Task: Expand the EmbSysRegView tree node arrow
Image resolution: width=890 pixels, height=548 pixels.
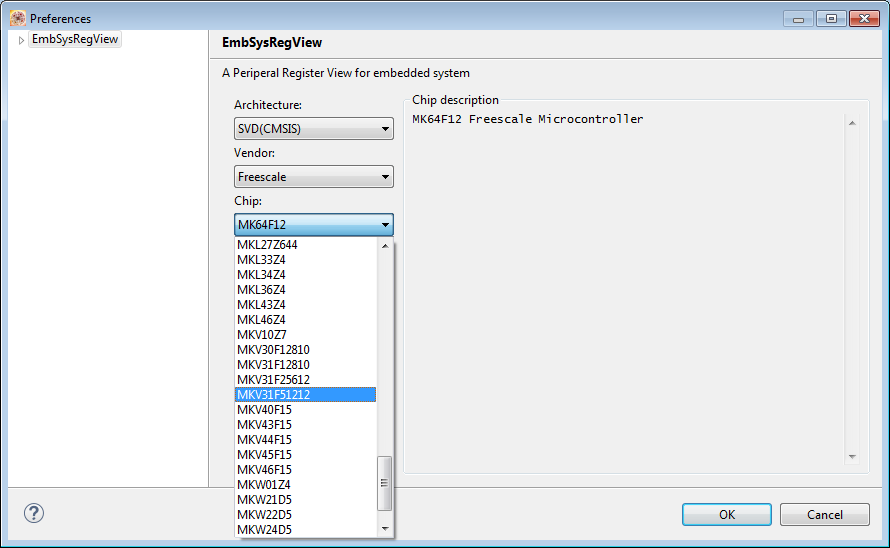Action: coord(21,40)
